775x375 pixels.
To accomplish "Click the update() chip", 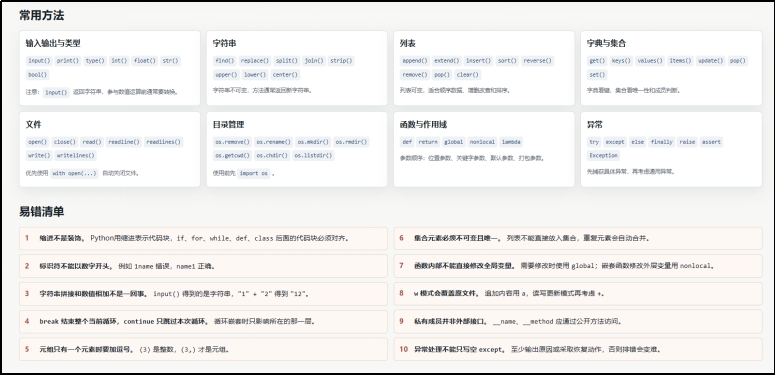I will pos(710,61).
